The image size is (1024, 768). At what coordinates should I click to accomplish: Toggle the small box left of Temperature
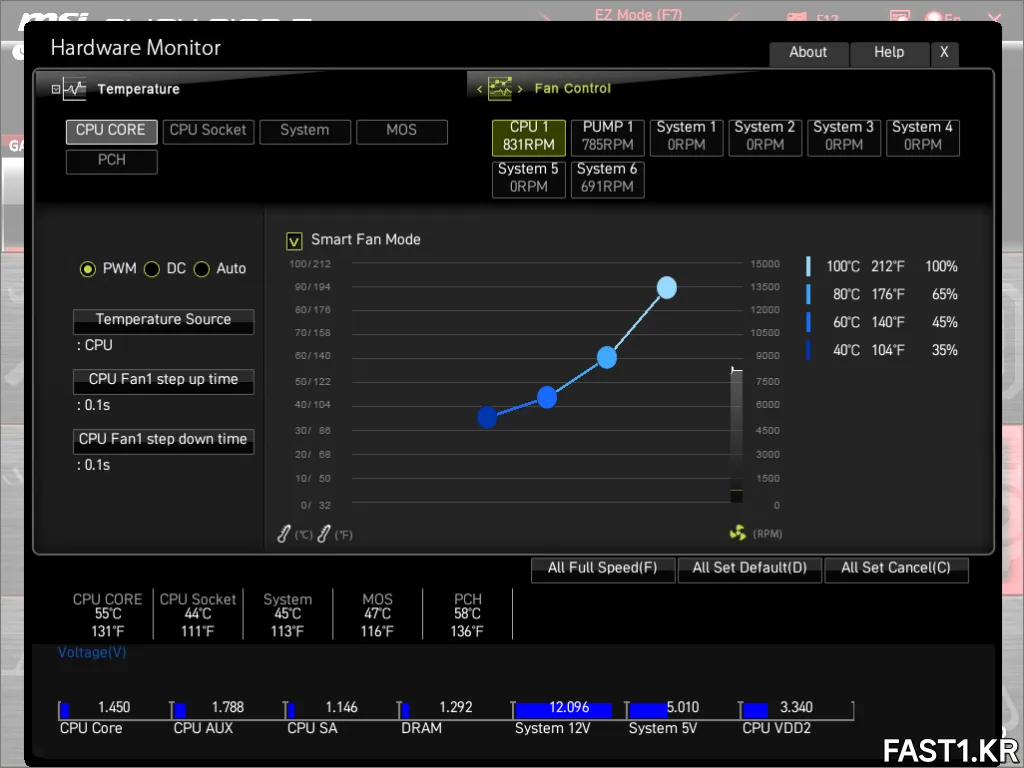[56, 89]
